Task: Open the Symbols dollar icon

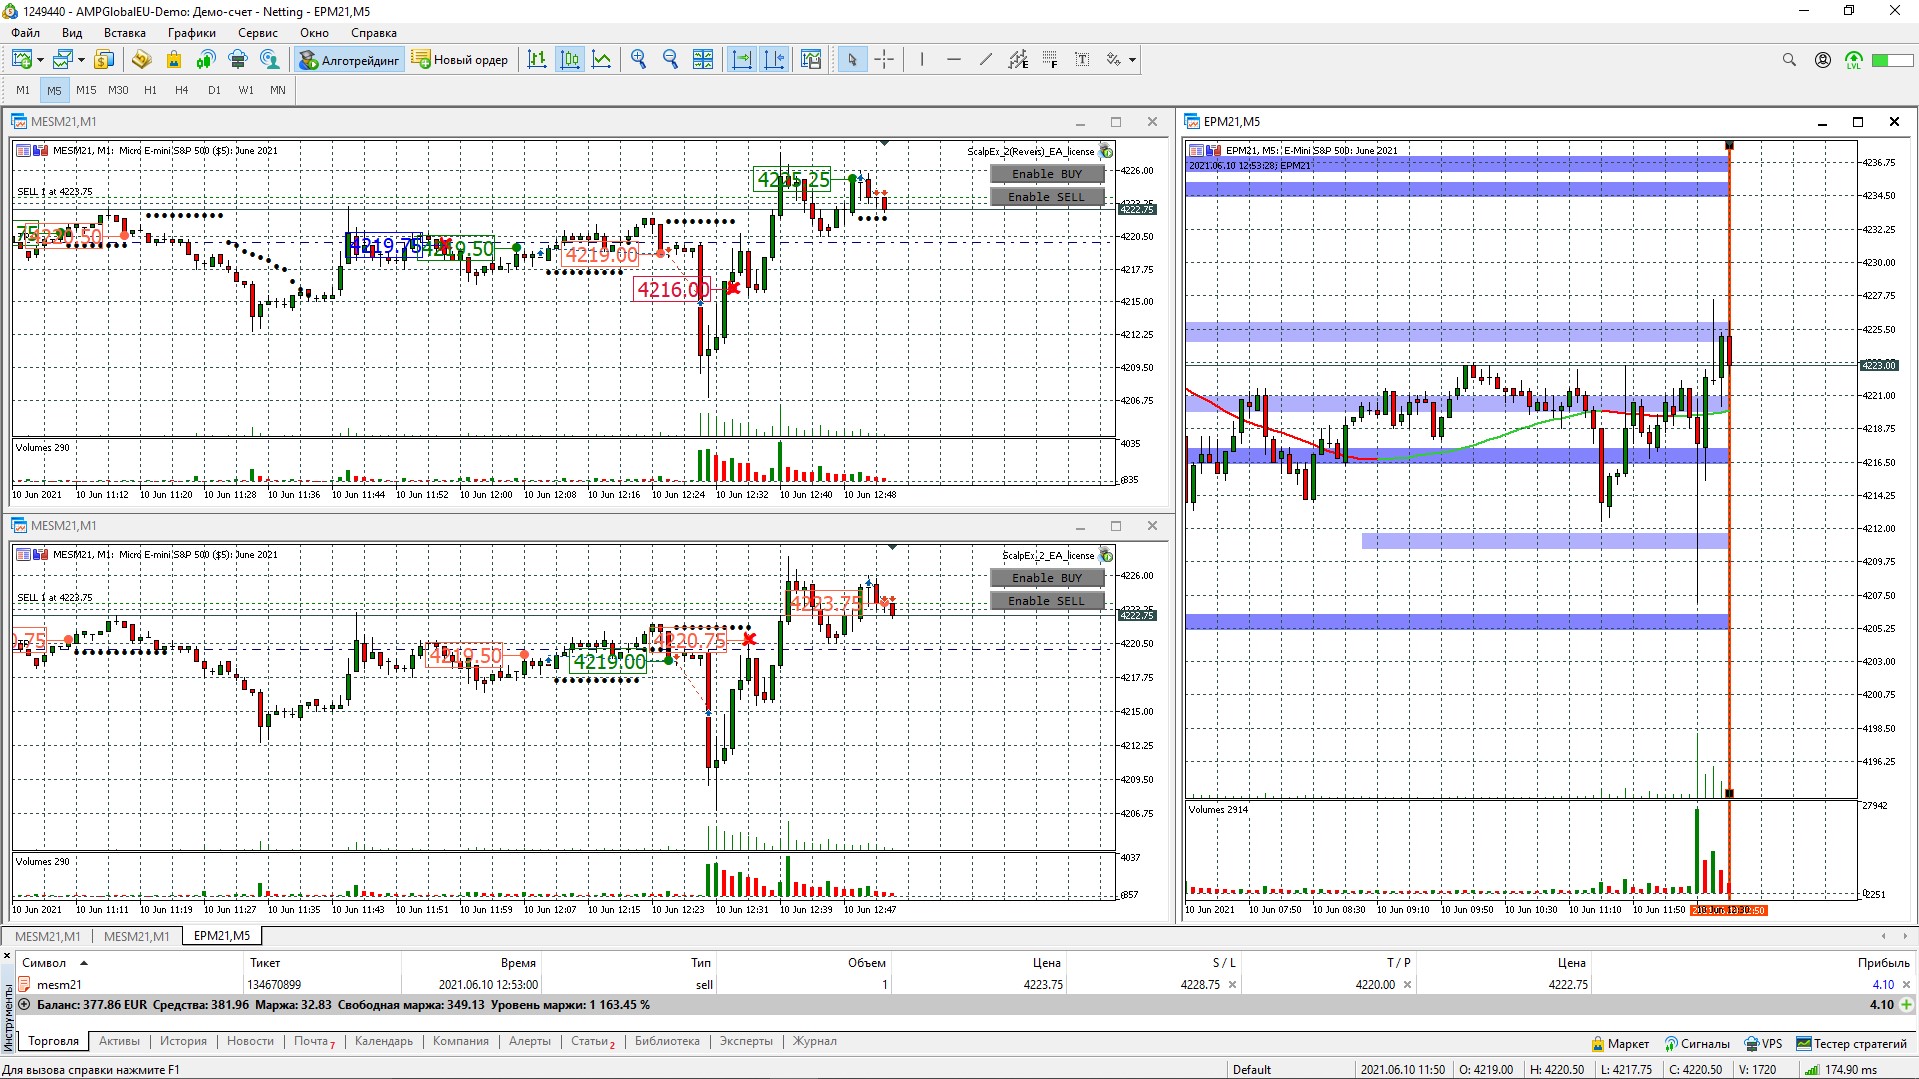Action: (x=104, y=60)
